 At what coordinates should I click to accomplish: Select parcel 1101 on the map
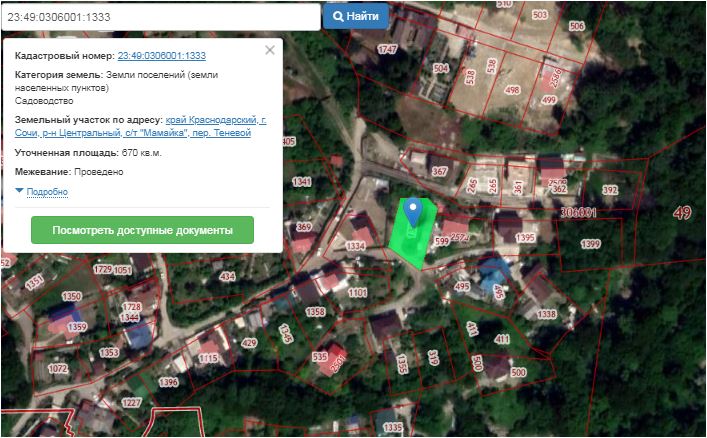coord(358,293)
